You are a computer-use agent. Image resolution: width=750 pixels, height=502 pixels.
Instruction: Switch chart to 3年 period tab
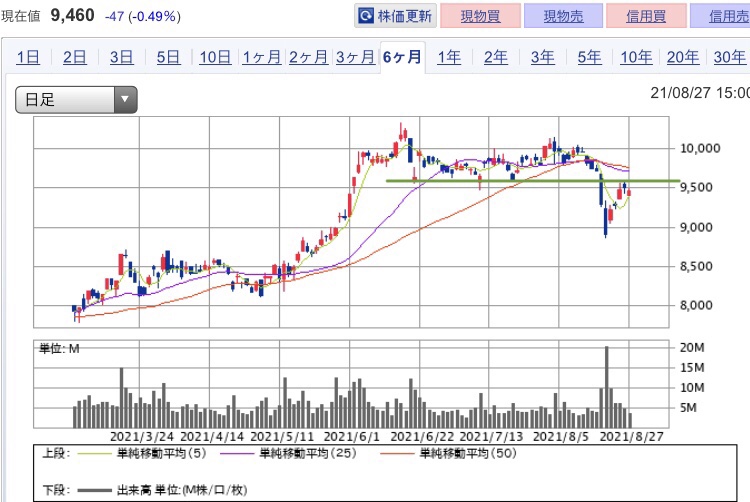(543, 57)
